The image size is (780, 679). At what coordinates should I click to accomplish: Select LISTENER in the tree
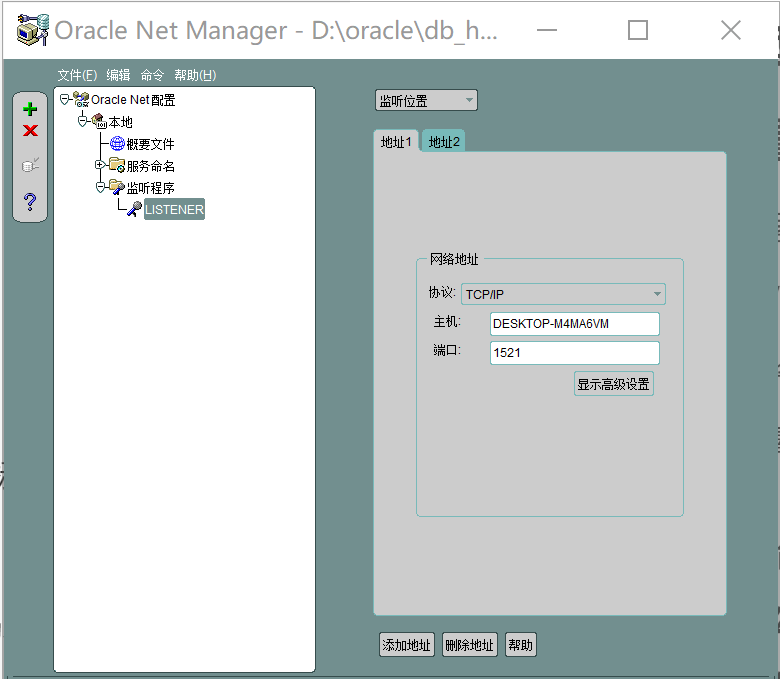click(x=174, y=209)
